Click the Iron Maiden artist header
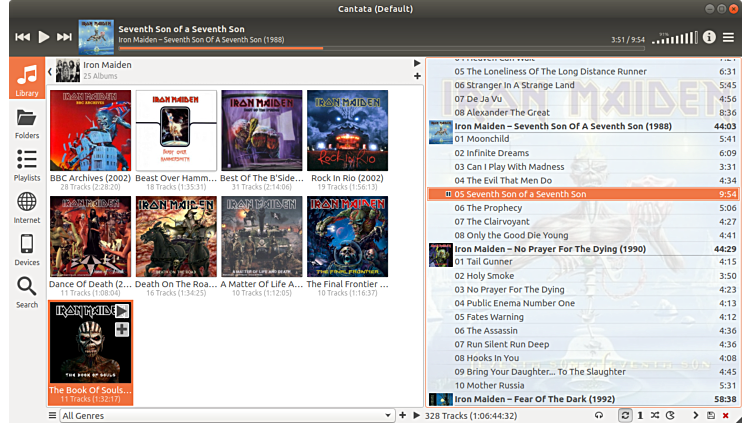The height and width of the screenshot is (423, 752). pyautogui.click(x=100, y=65)
